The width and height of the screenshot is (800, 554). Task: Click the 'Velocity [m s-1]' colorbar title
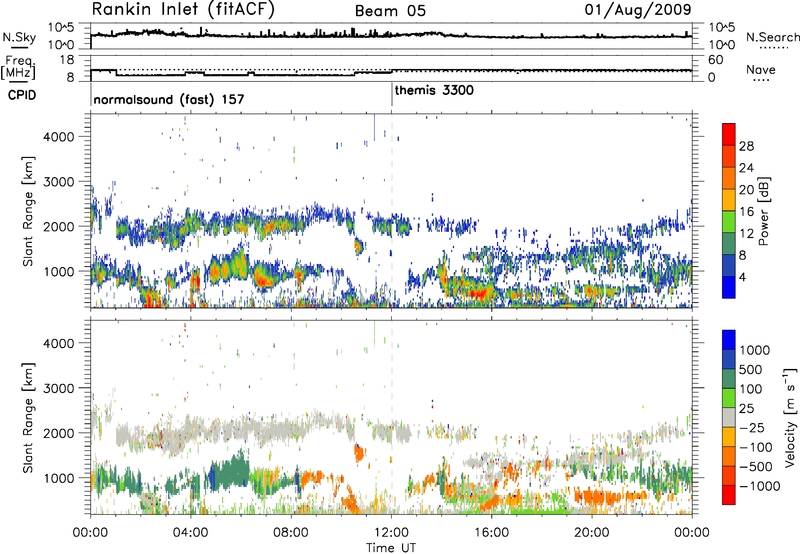[x=790, y=417]
